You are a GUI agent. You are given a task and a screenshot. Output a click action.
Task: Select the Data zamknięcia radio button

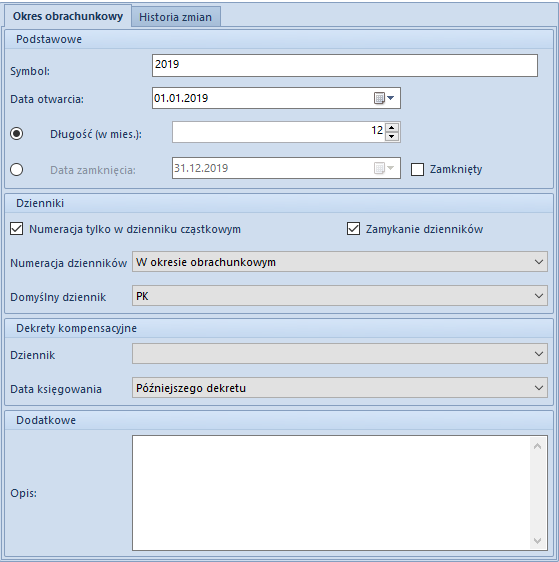tap(16, 169)
